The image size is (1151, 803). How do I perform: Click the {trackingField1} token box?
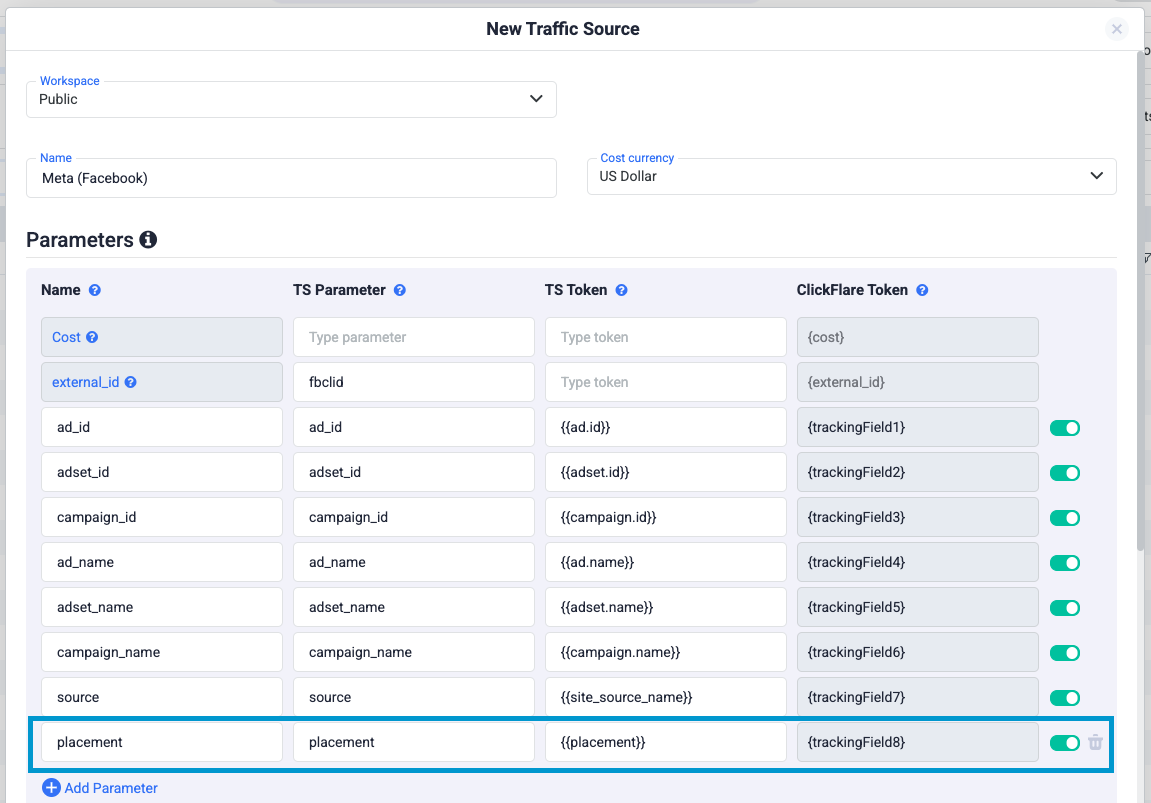click(x=918, y=427)
